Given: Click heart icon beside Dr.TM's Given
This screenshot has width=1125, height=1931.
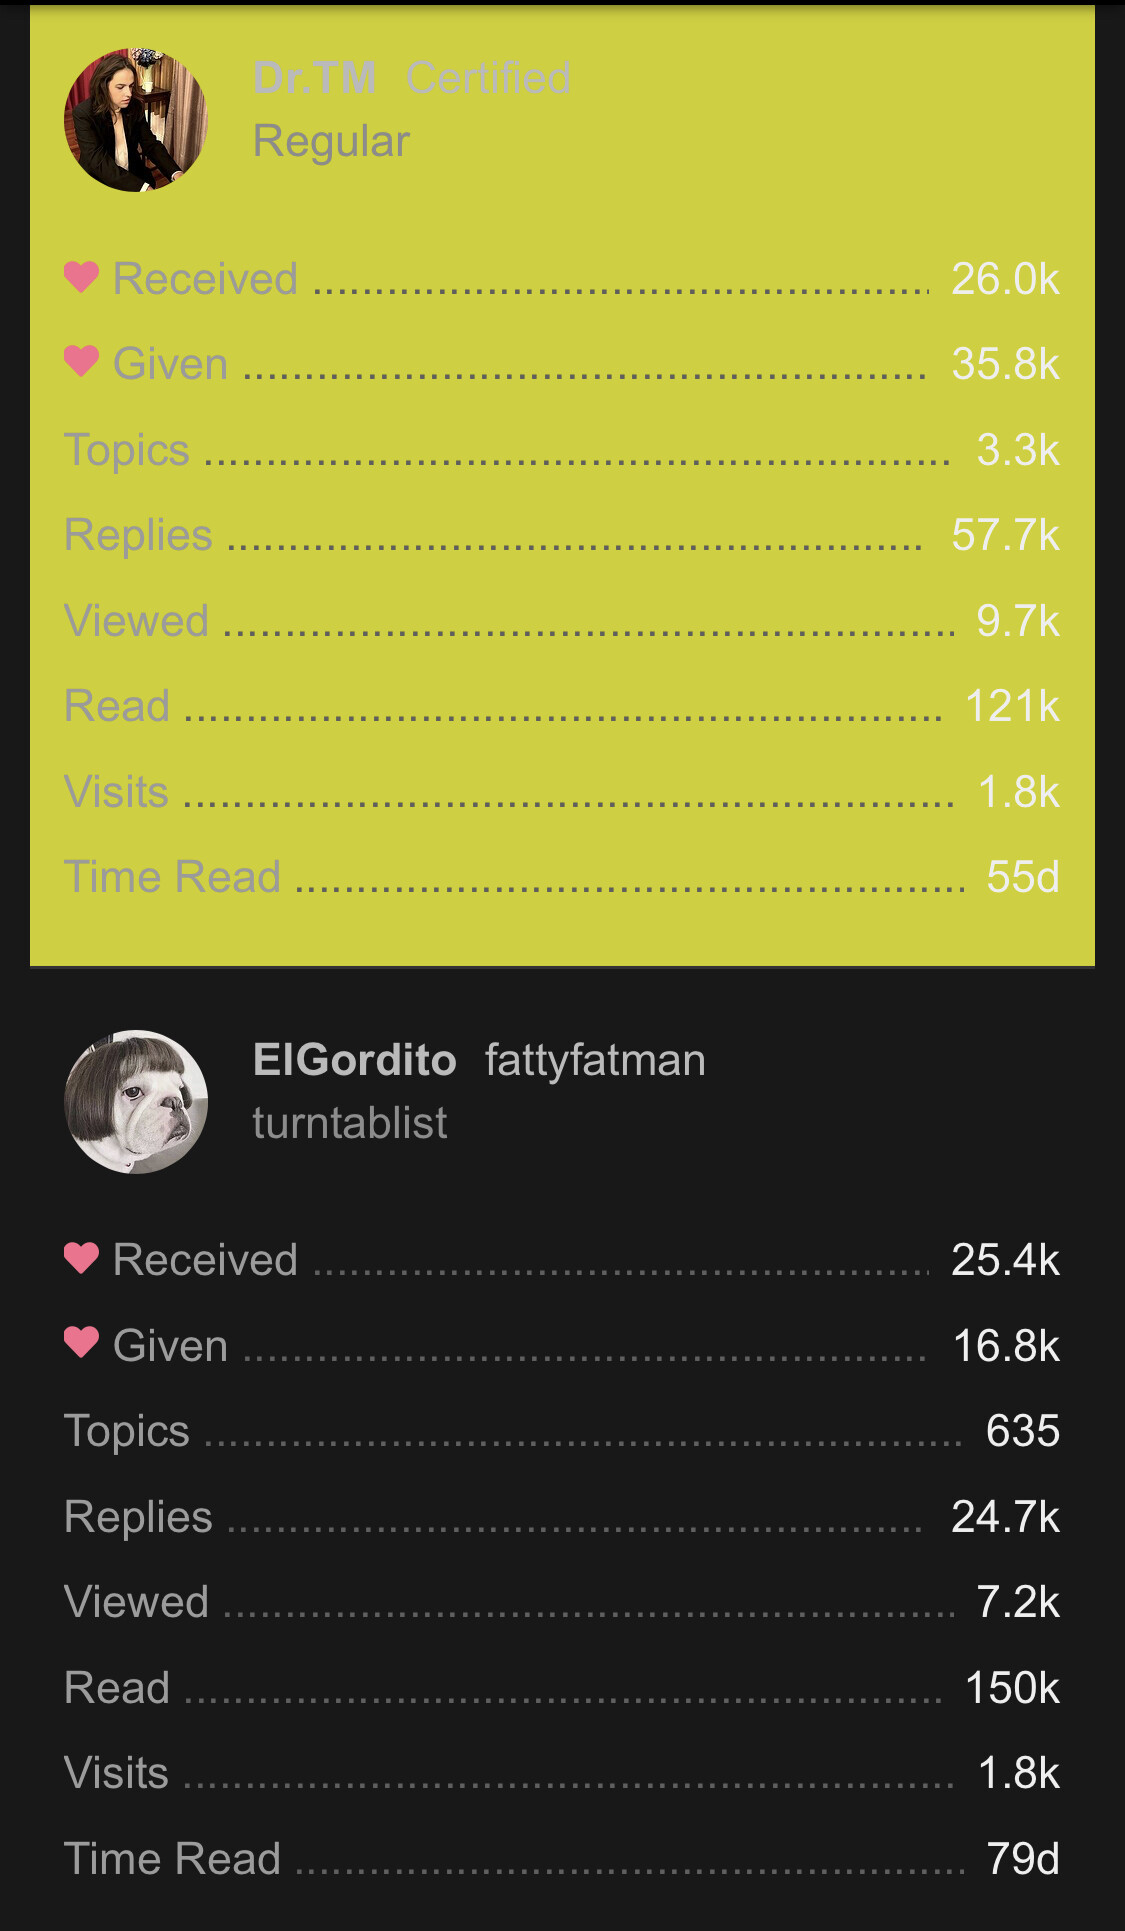Looking at the screenshot, I should pyautogui.click(x=81, y=361).
